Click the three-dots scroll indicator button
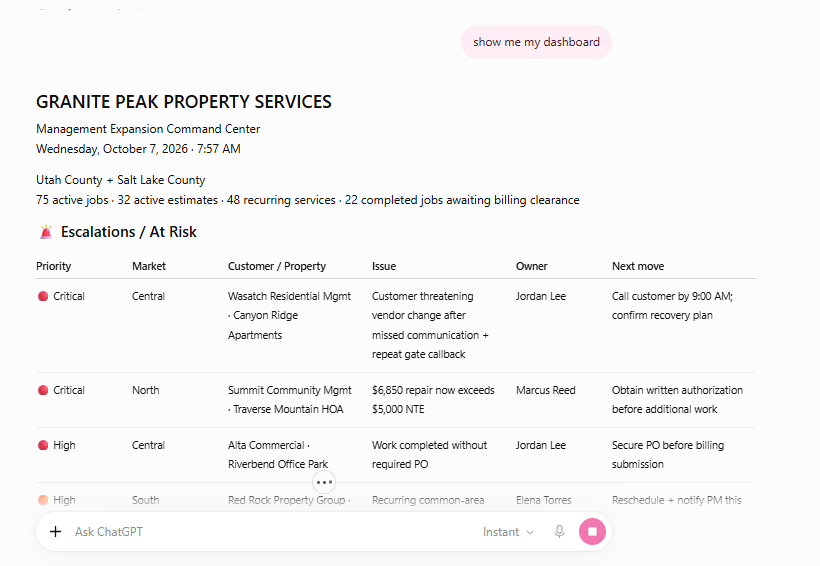The width and height of the screenshot is (820, 566). click(x=324, y=482)
